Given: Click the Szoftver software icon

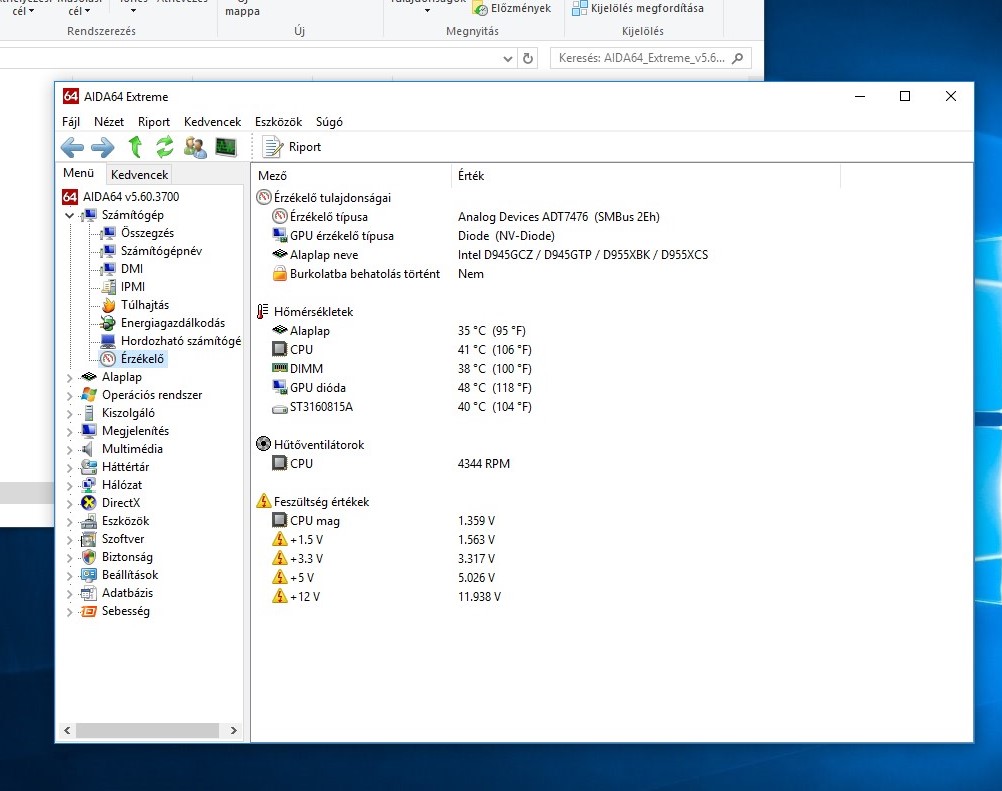Looking at the screenshot, I should (x=89, y=539).
